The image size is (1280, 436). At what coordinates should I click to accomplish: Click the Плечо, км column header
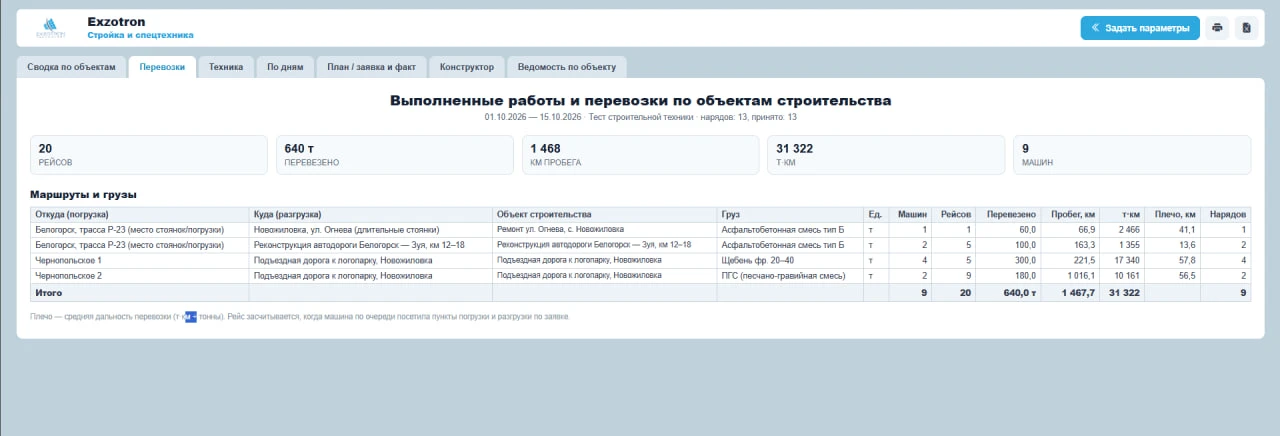point(1173,215)
